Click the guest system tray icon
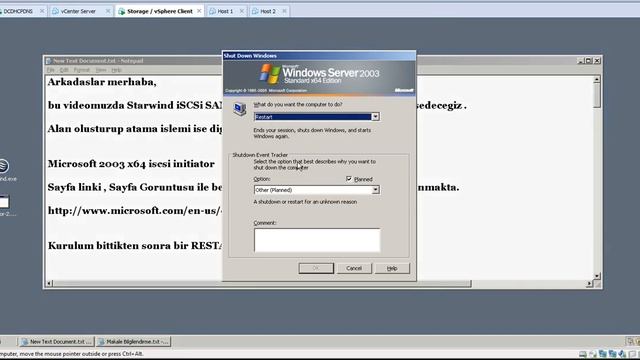Screen dimensions: 640x360 pos(631,341)
